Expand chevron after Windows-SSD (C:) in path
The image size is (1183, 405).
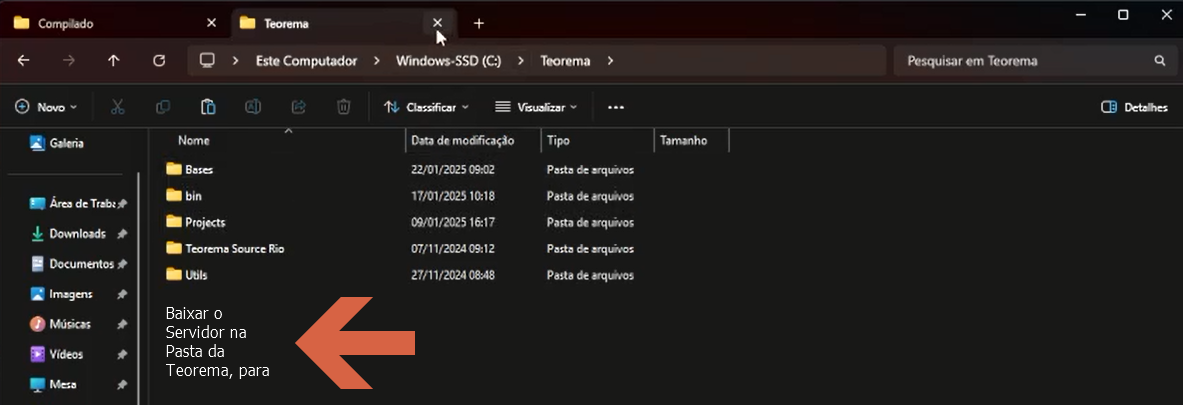pyautogui.click(x=521, y=61)
